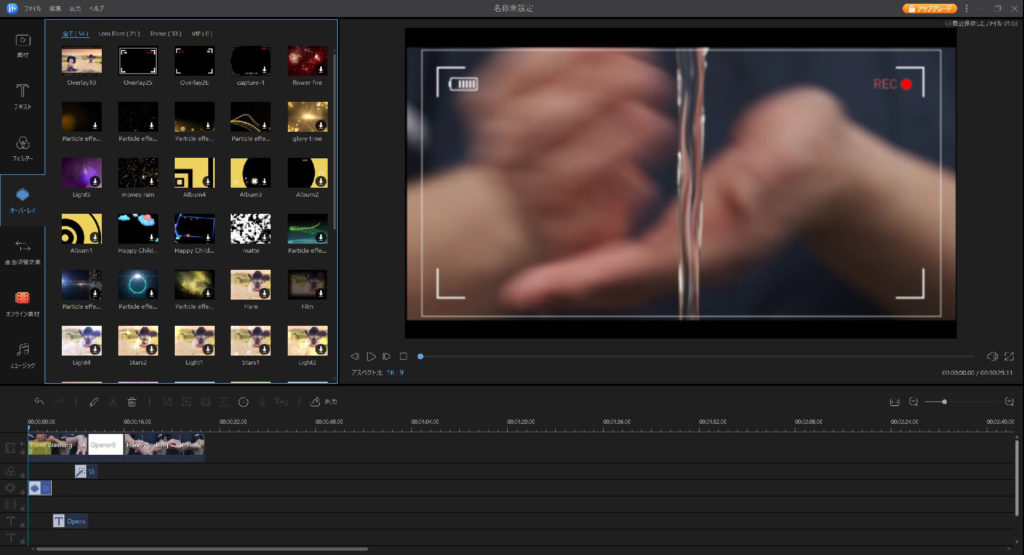Click the timeline zoom slider handle
The width and height of the screenshot is (1024, 555).
click(x=944, y=402)
